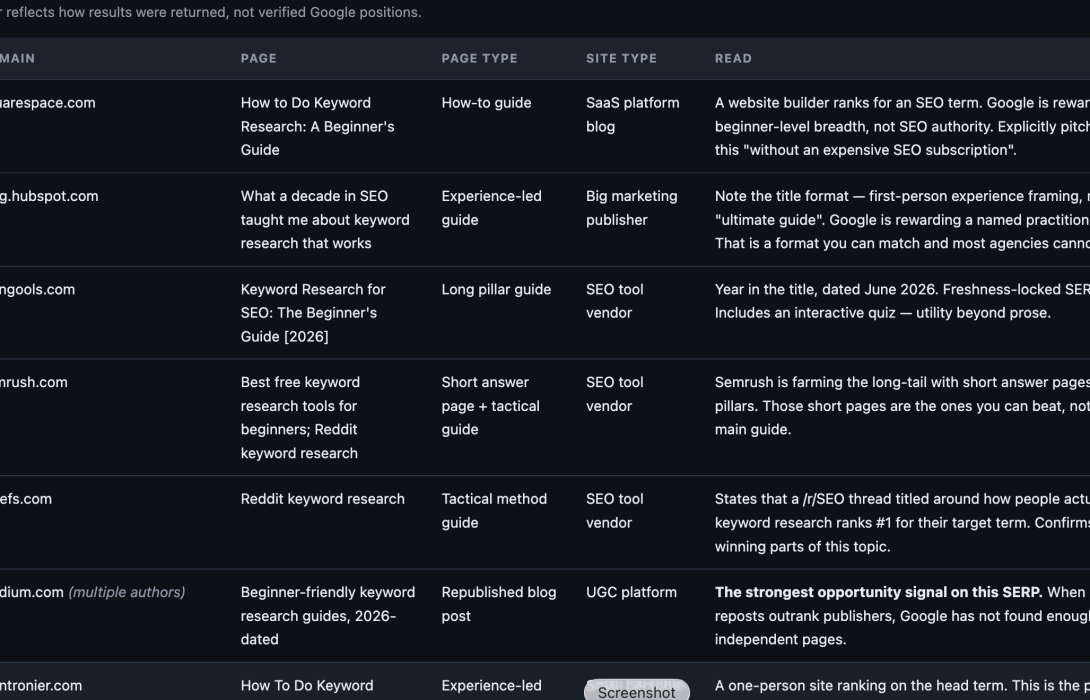This screenshot has width=1090, height=700.
Task: Click the 'Big marketing publisher' site type
Action: 632,208
